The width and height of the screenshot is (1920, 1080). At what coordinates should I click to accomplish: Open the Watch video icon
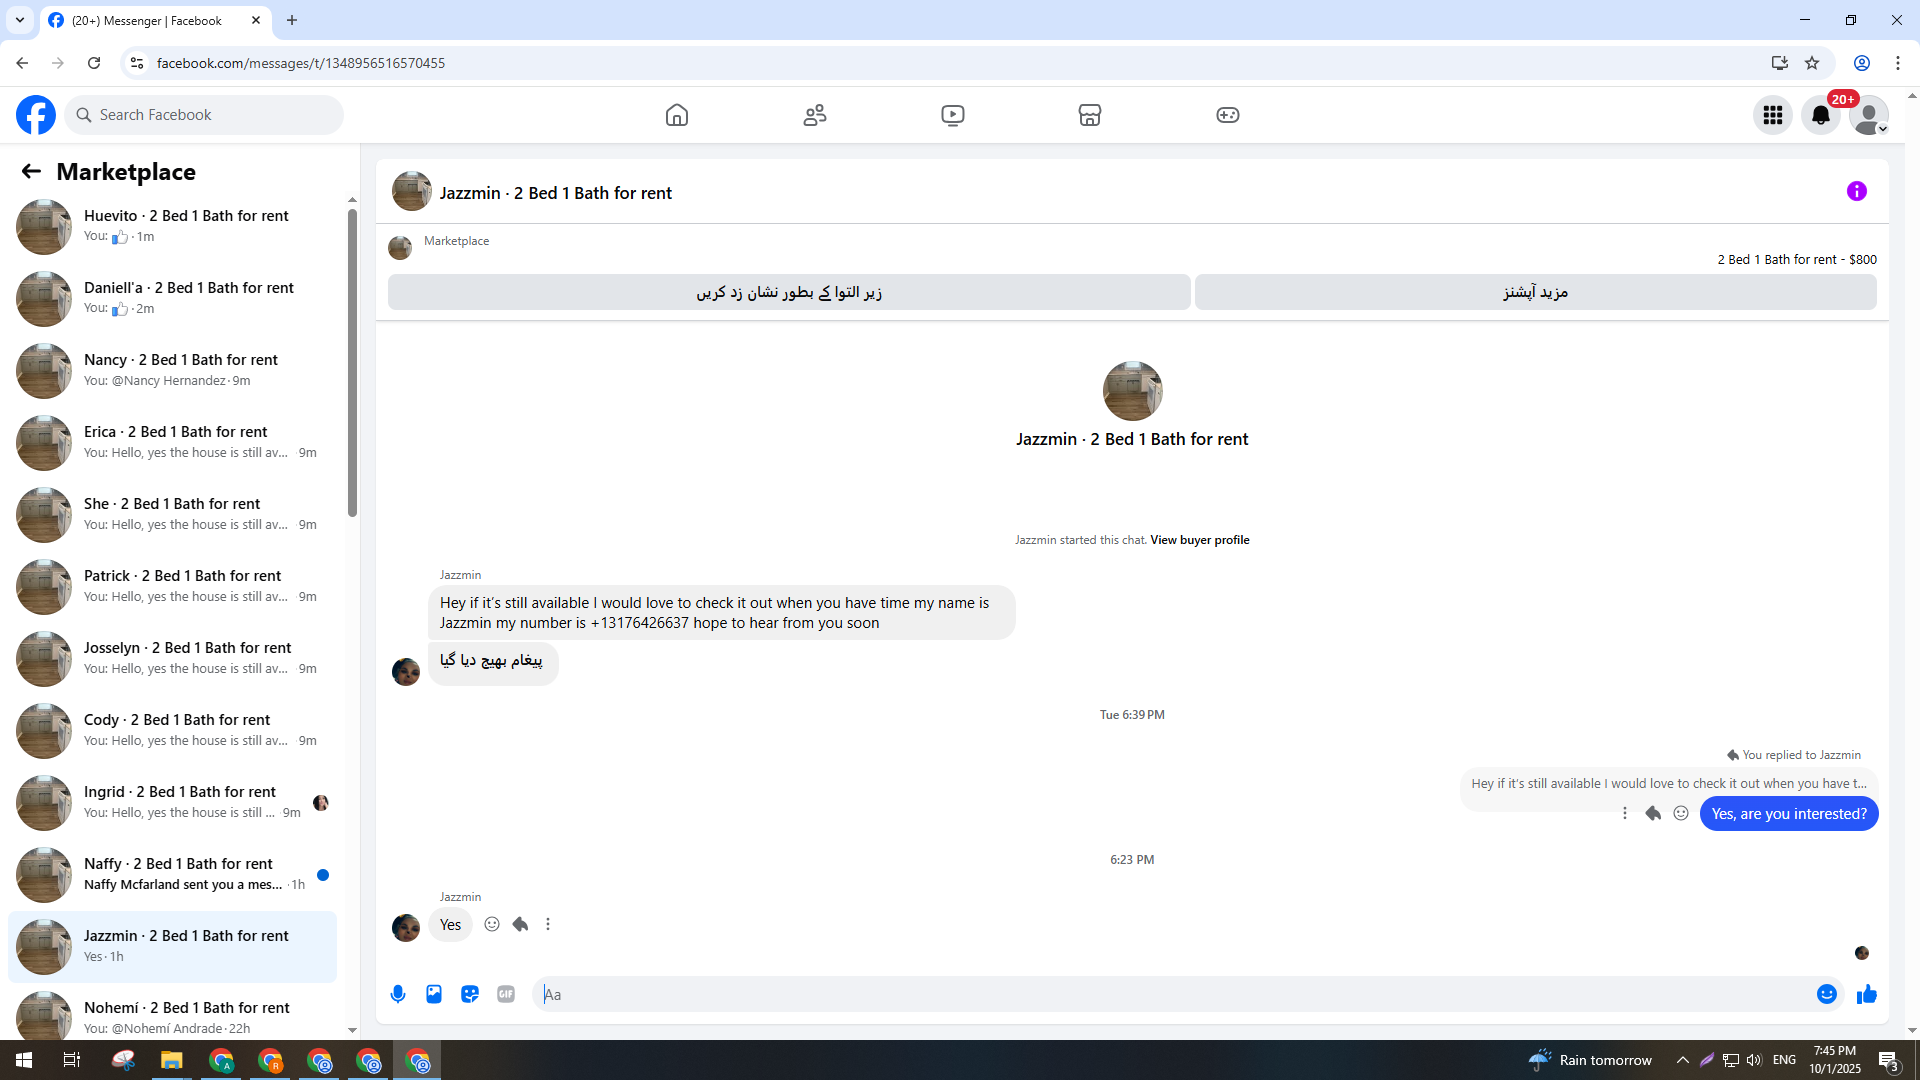[953, 115]
